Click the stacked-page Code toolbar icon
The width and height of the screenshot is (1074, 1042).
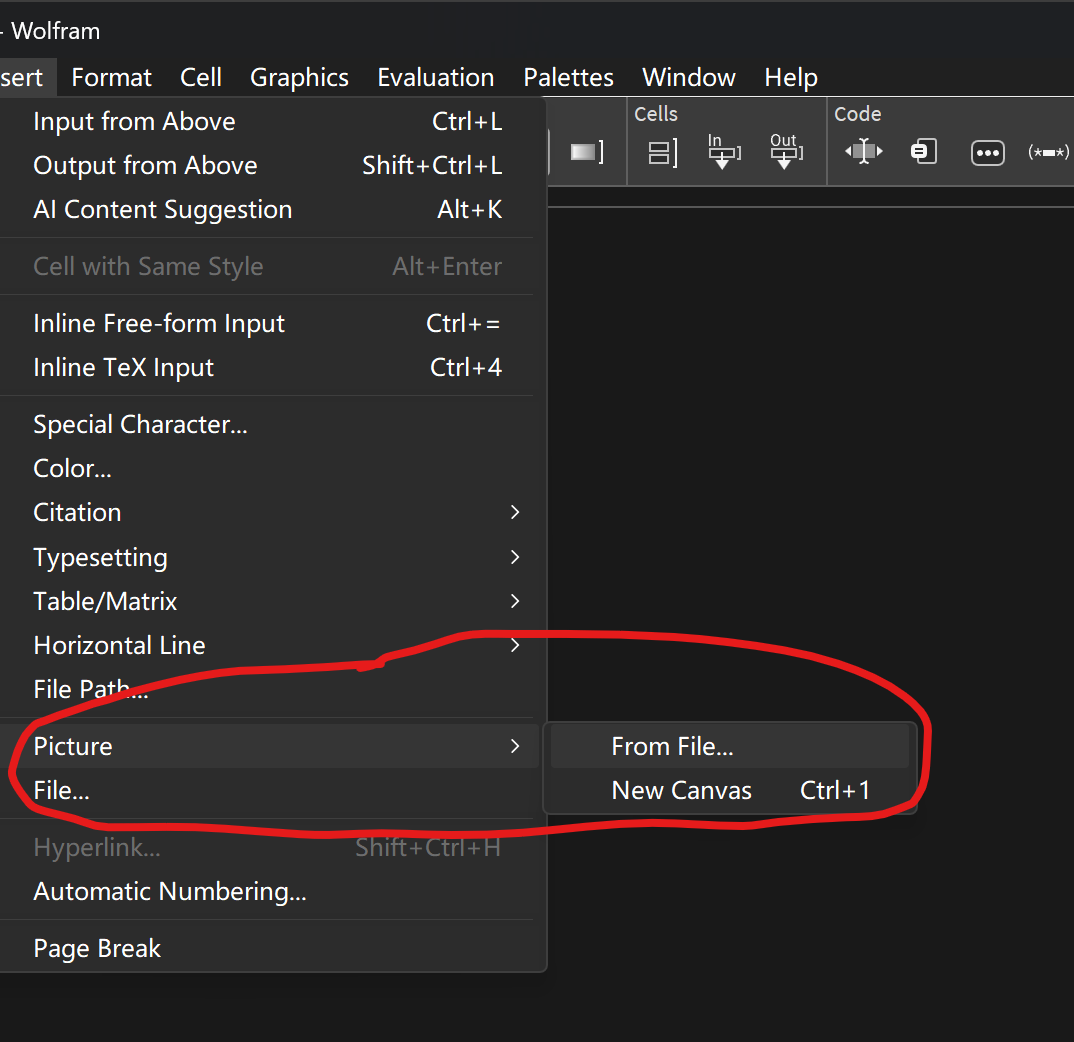923,152
